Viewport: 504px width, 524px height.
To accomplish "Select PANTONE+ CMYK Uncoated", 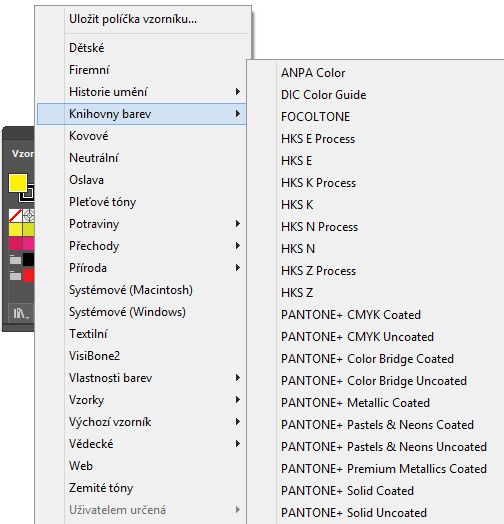I will [376, 337].
